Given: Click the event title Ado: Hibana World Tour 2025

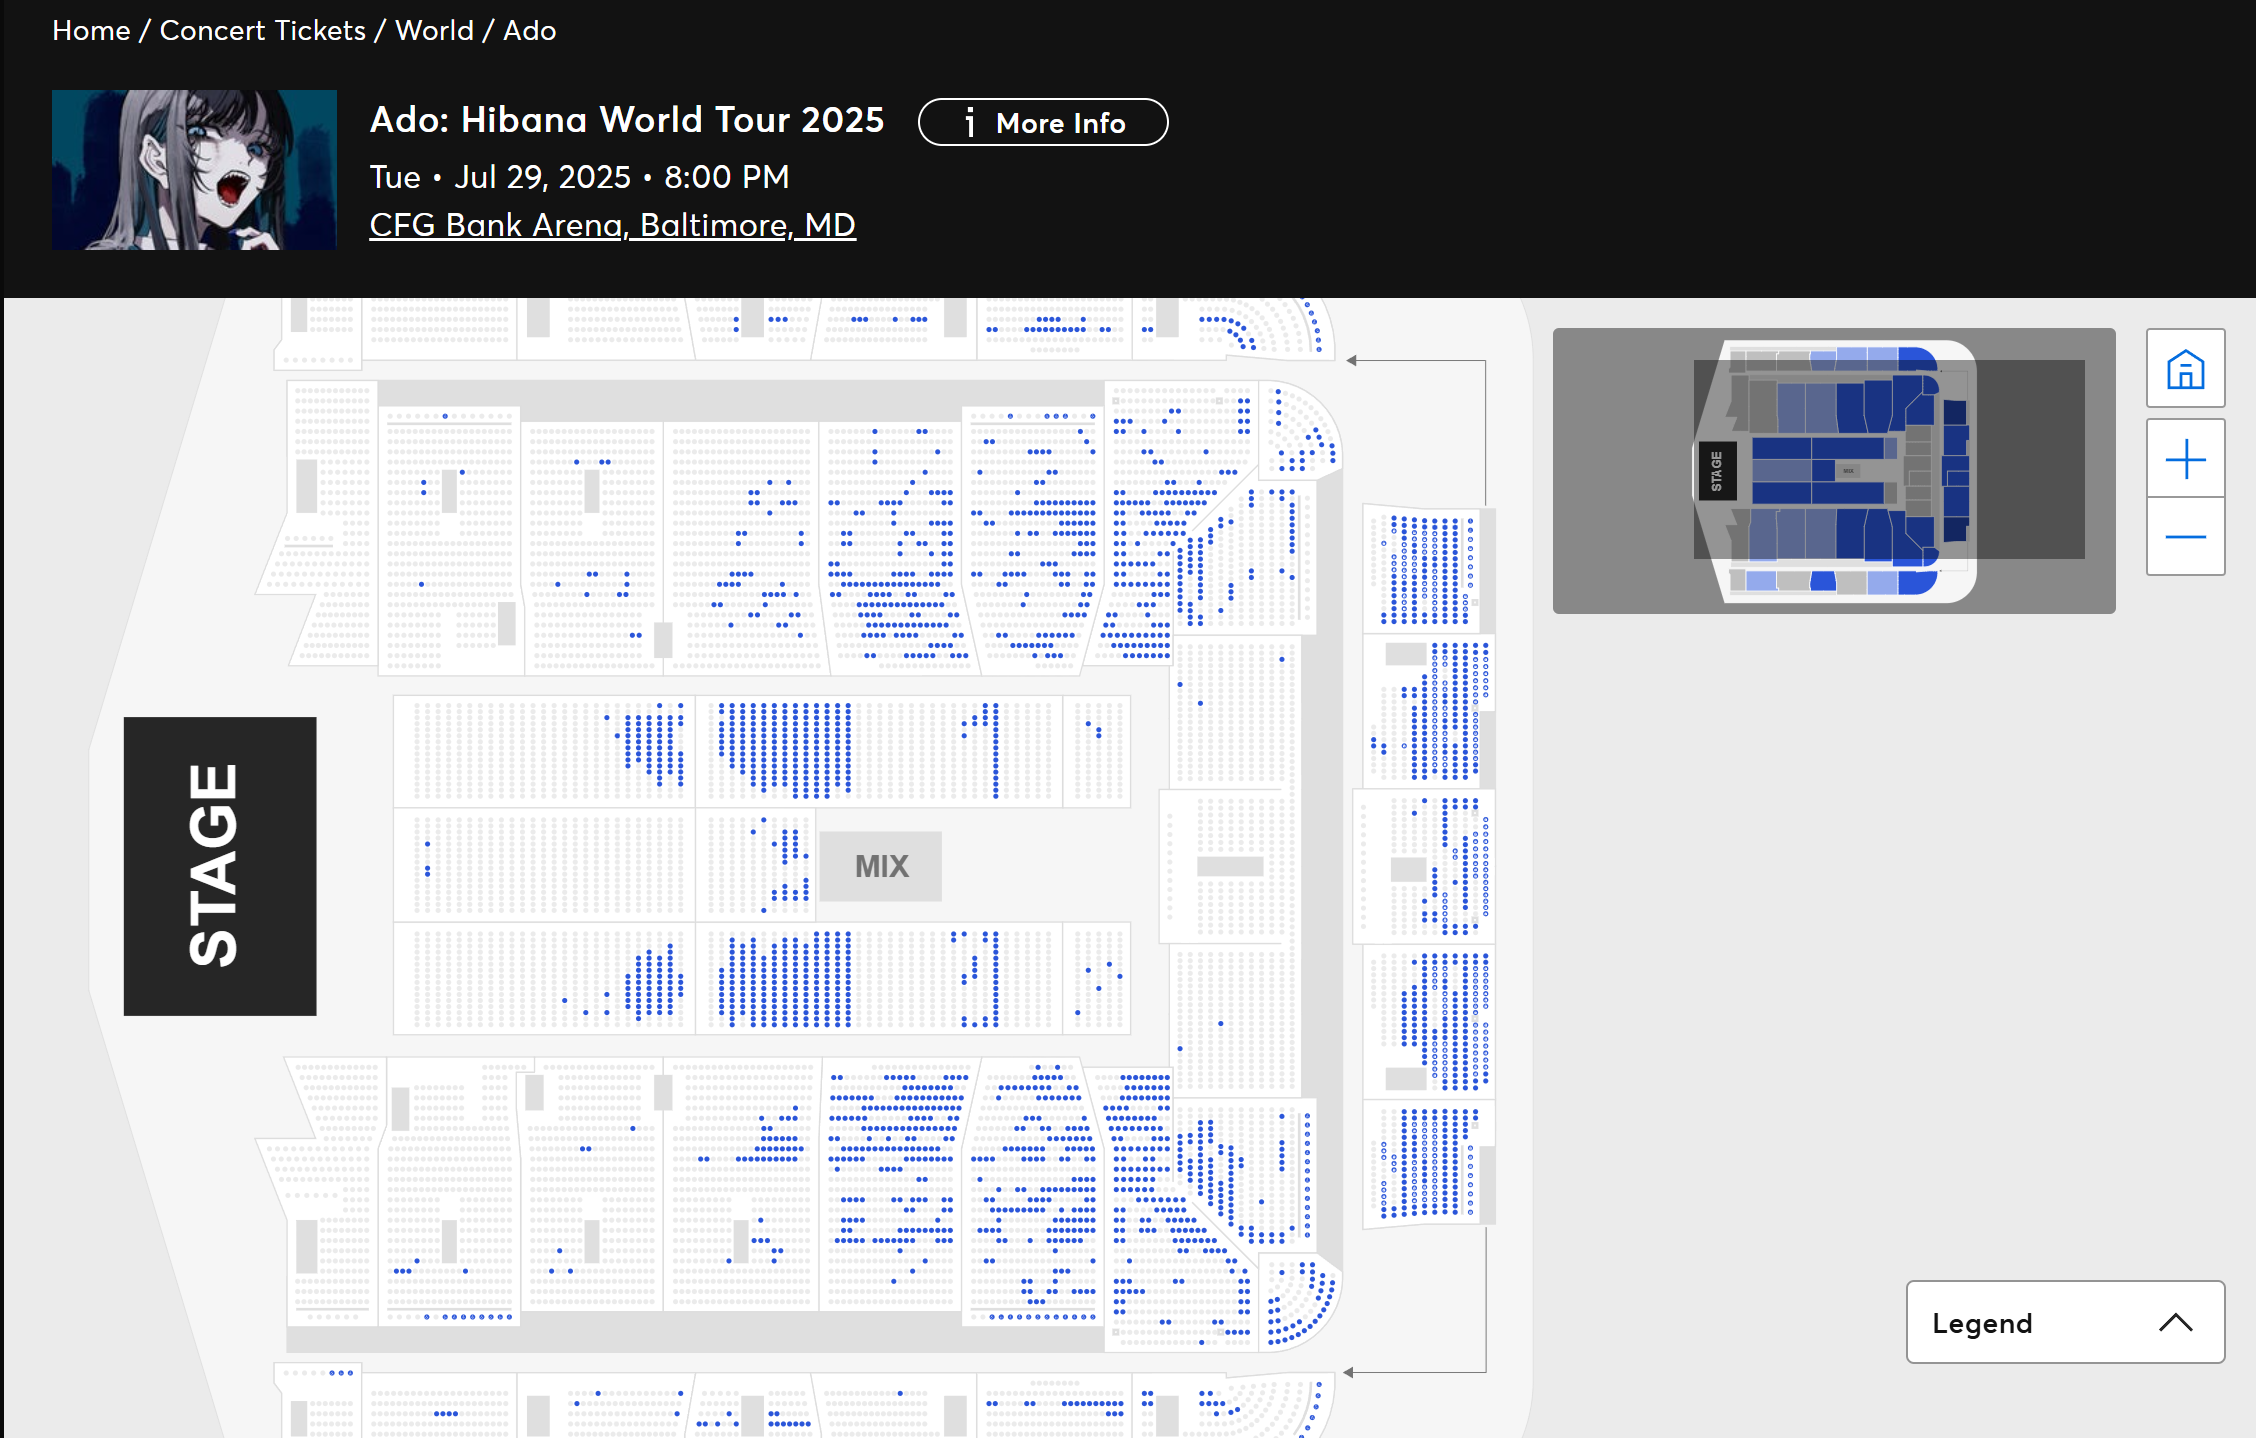Looking at the screenshot, I should [x=627, y=120].
